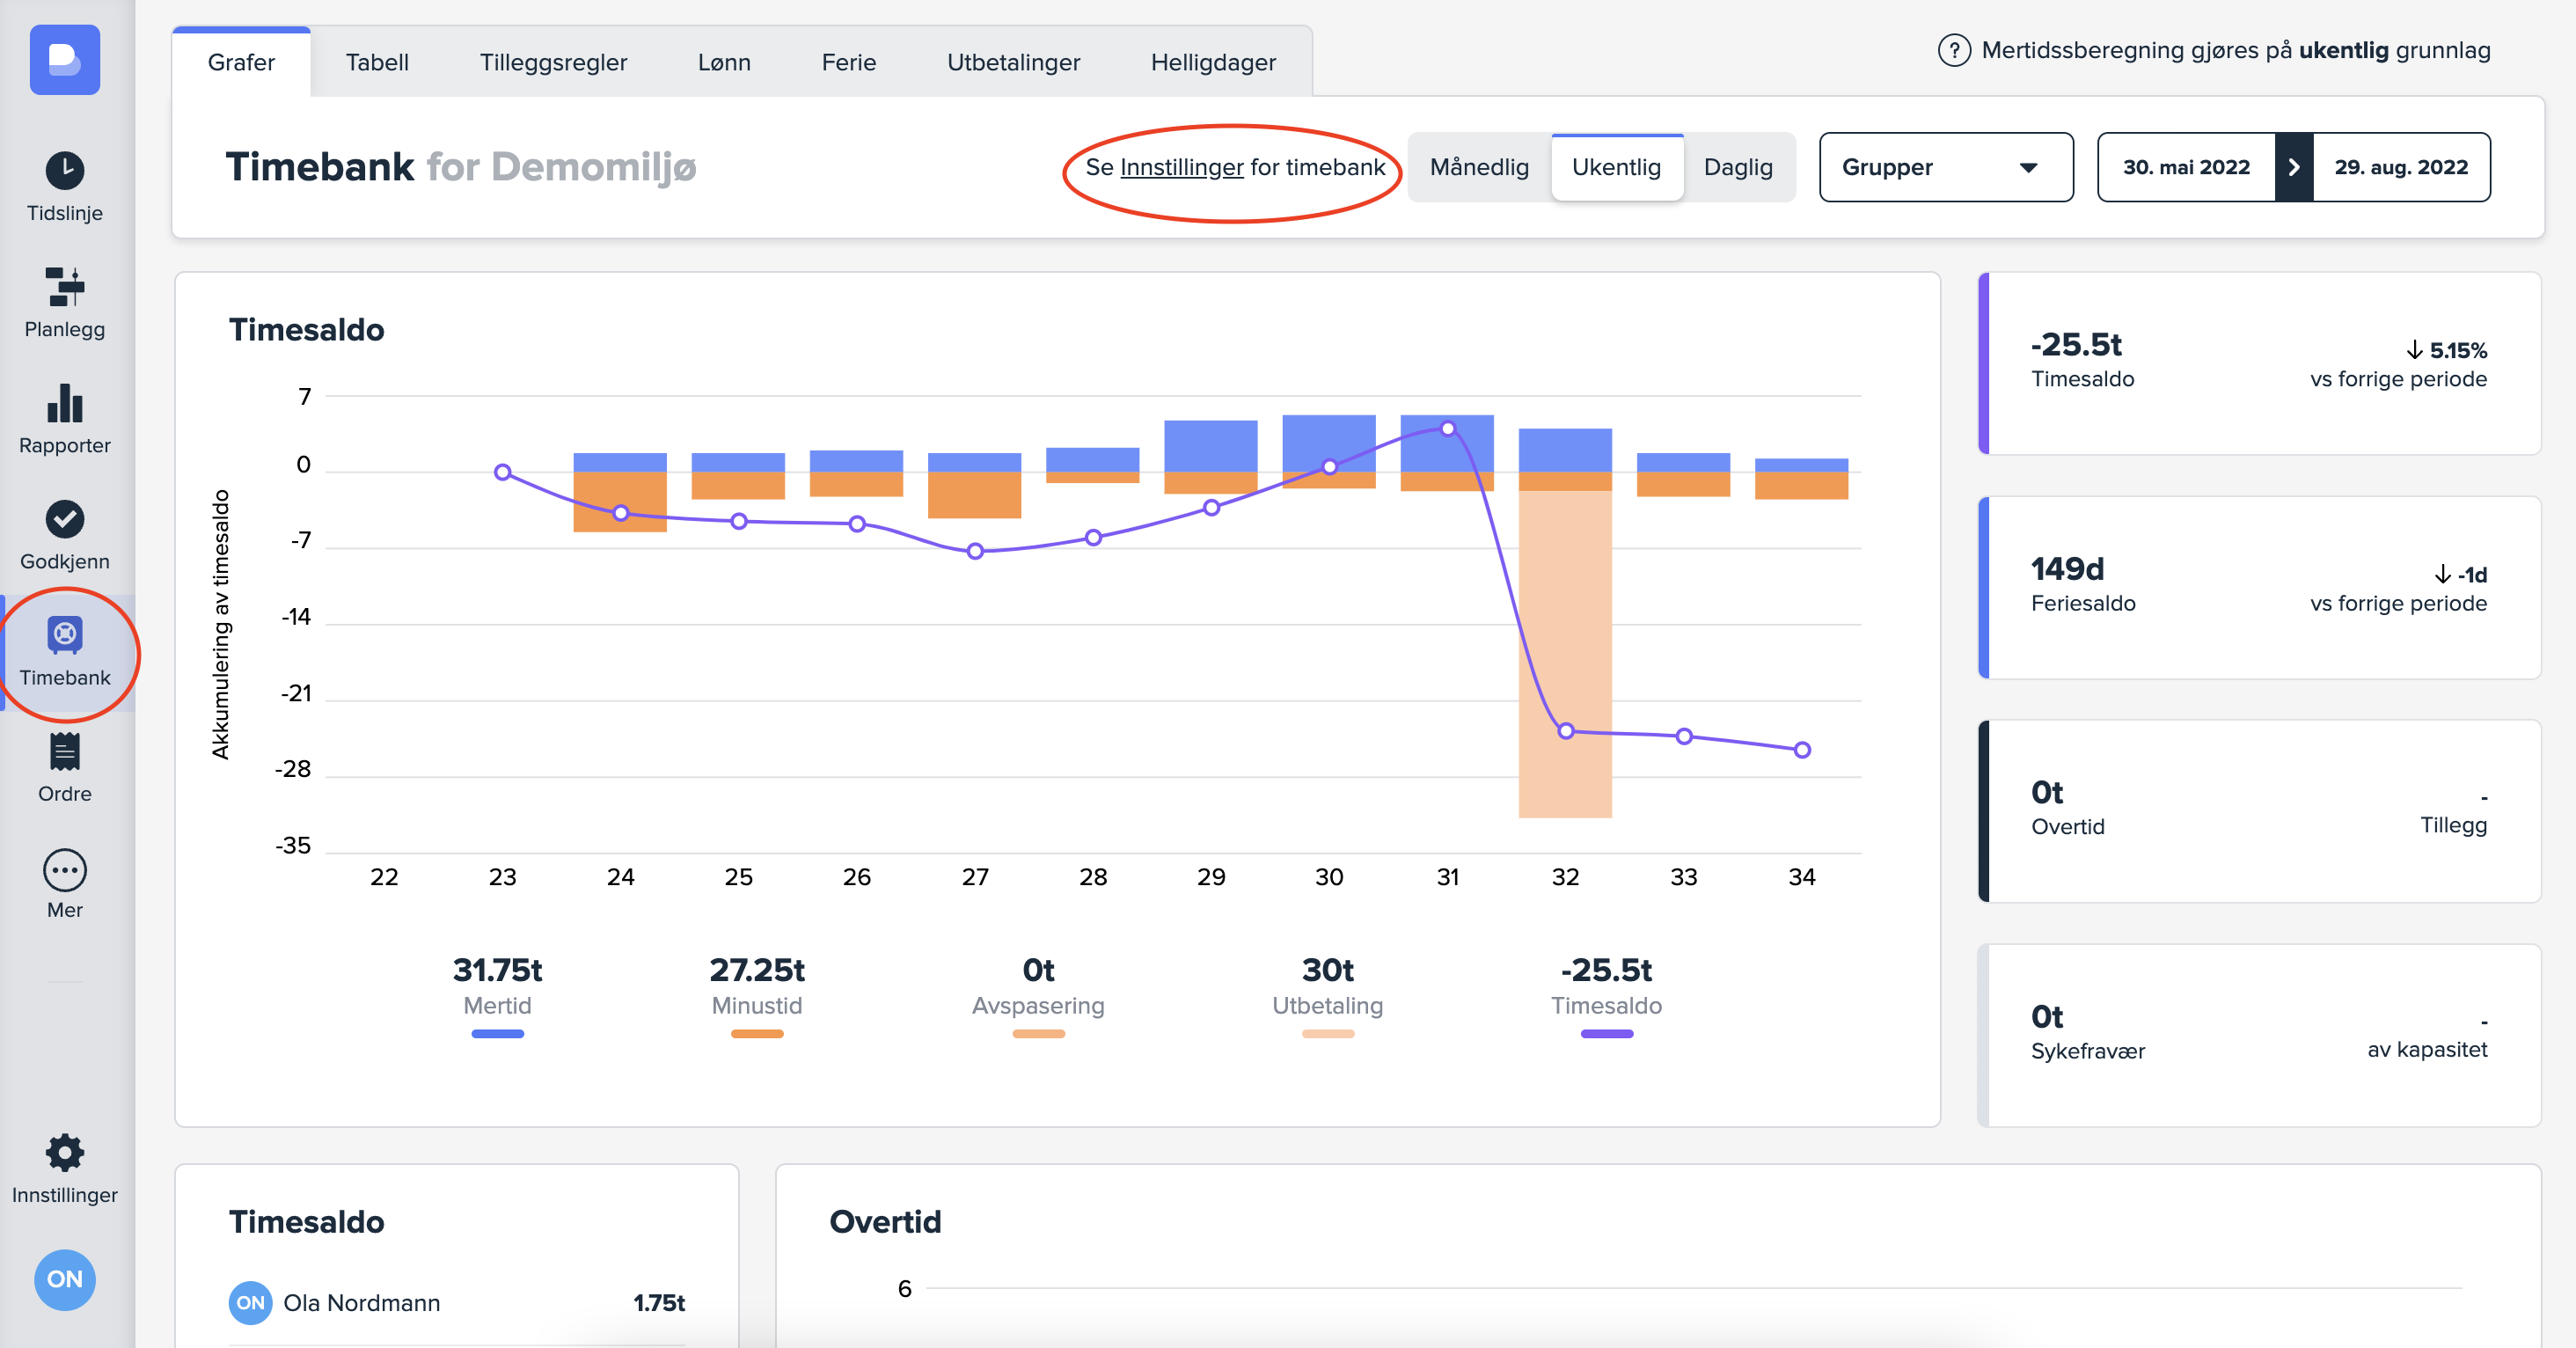Screen dimensions: 2576x1348
Task: Open the Ordre receipt icon
Action: click(x=65, y=752)
